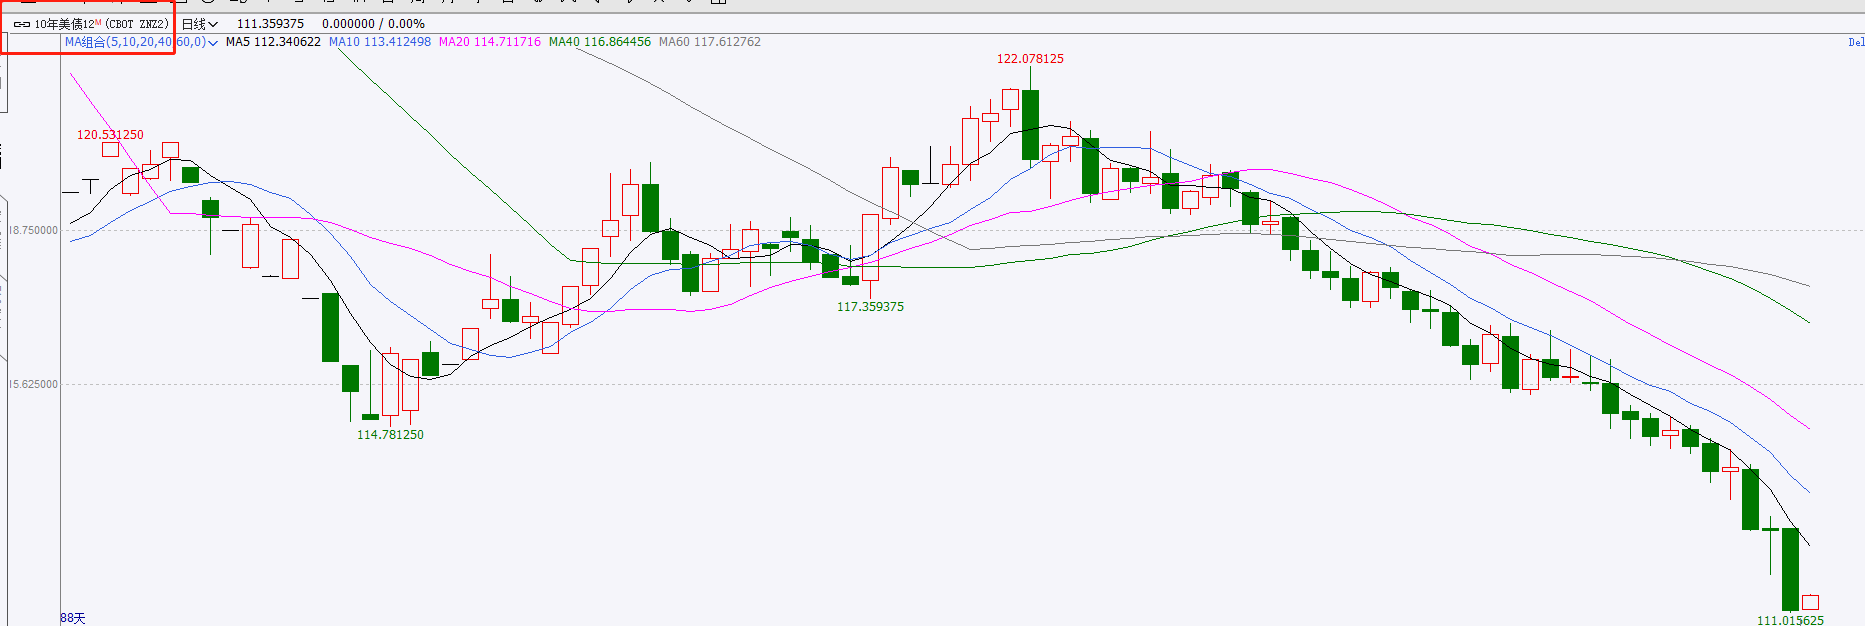
Task: Click the change value 0.000000 / 0.00%
Action: [x=373, y=24]
